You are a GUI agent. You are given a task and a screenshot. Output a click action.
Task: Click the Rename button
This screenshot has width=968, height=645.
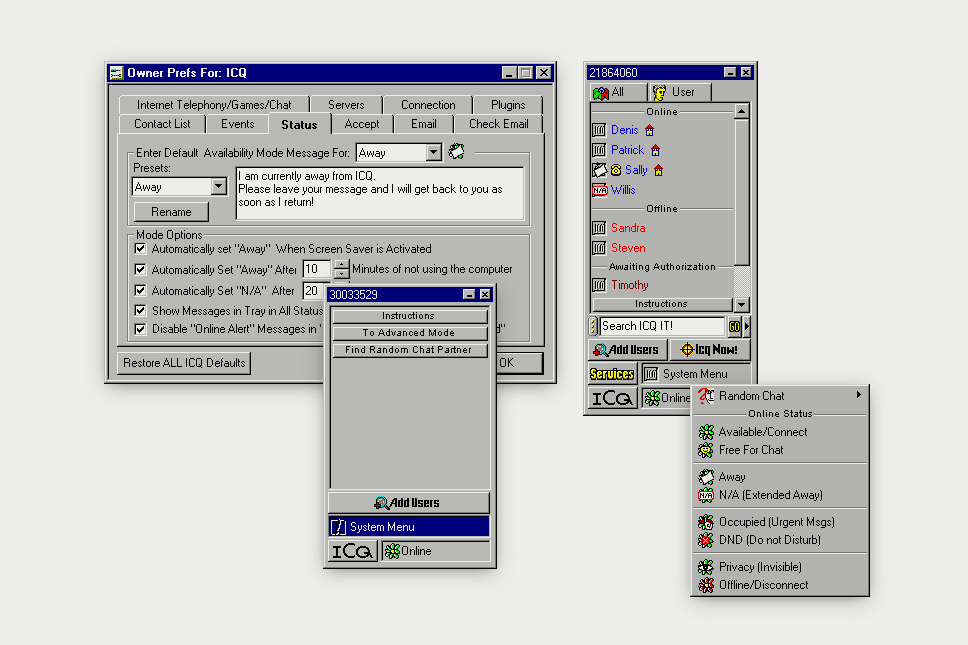pos(171,212)
